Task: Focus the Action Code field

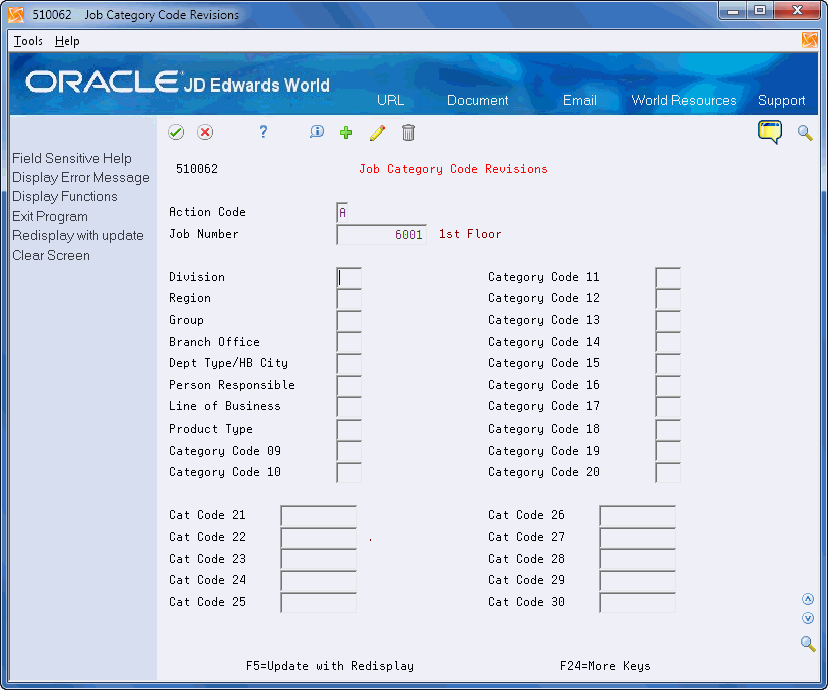Action: (x=342, y=212)
